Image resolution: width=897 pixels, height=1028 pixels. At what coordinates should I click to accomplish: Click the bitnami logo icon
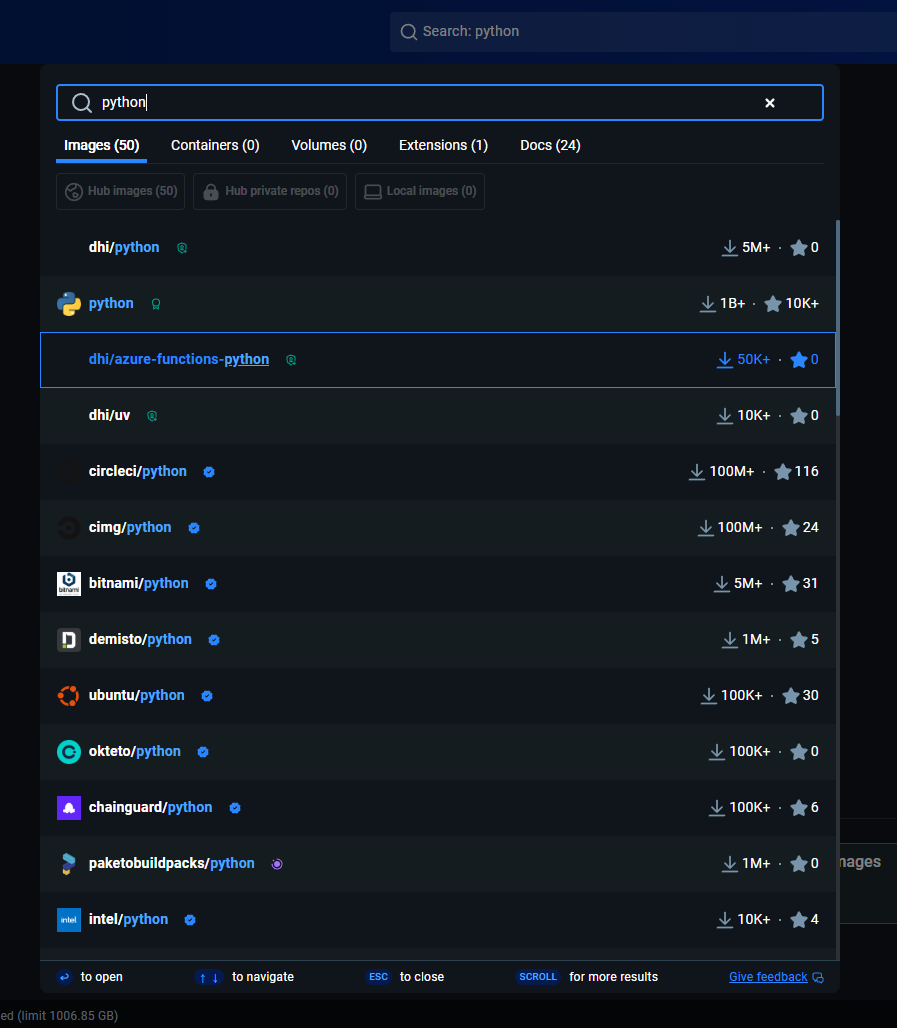pyautogui.click(x=69, y=583)
